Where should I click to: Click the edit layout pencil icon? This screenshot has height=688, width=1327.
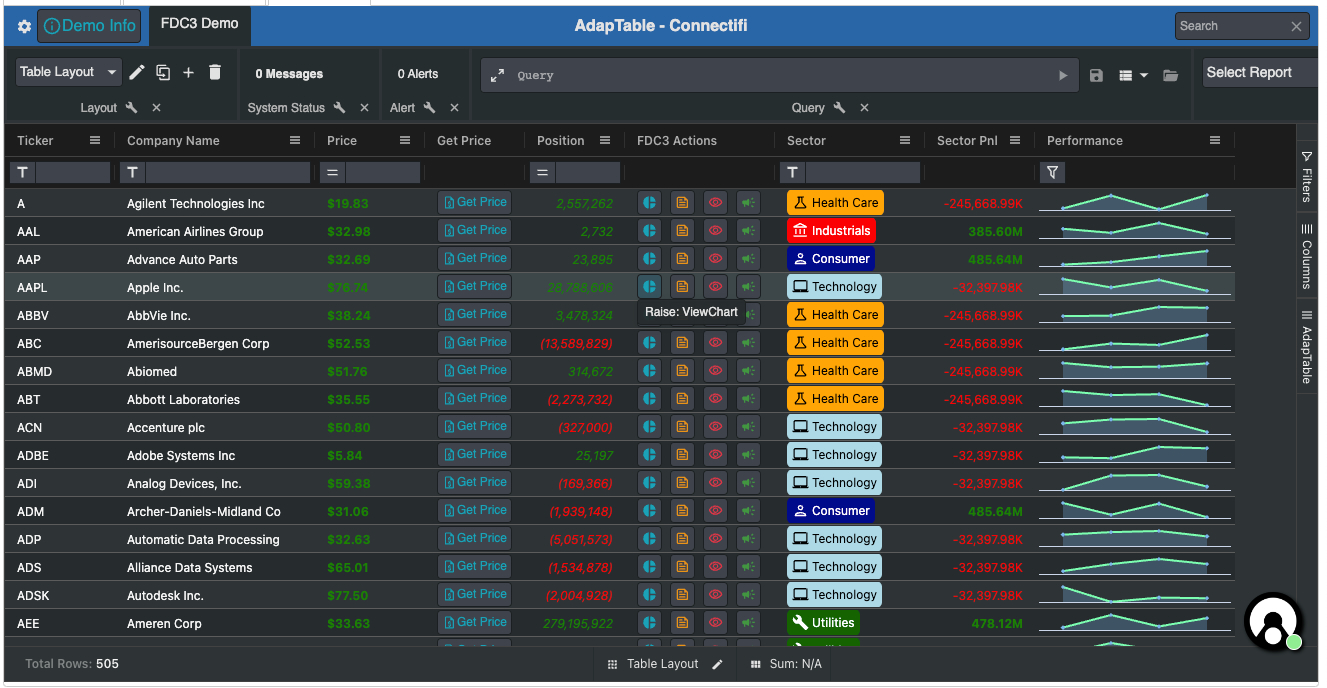tap(137, 72)
